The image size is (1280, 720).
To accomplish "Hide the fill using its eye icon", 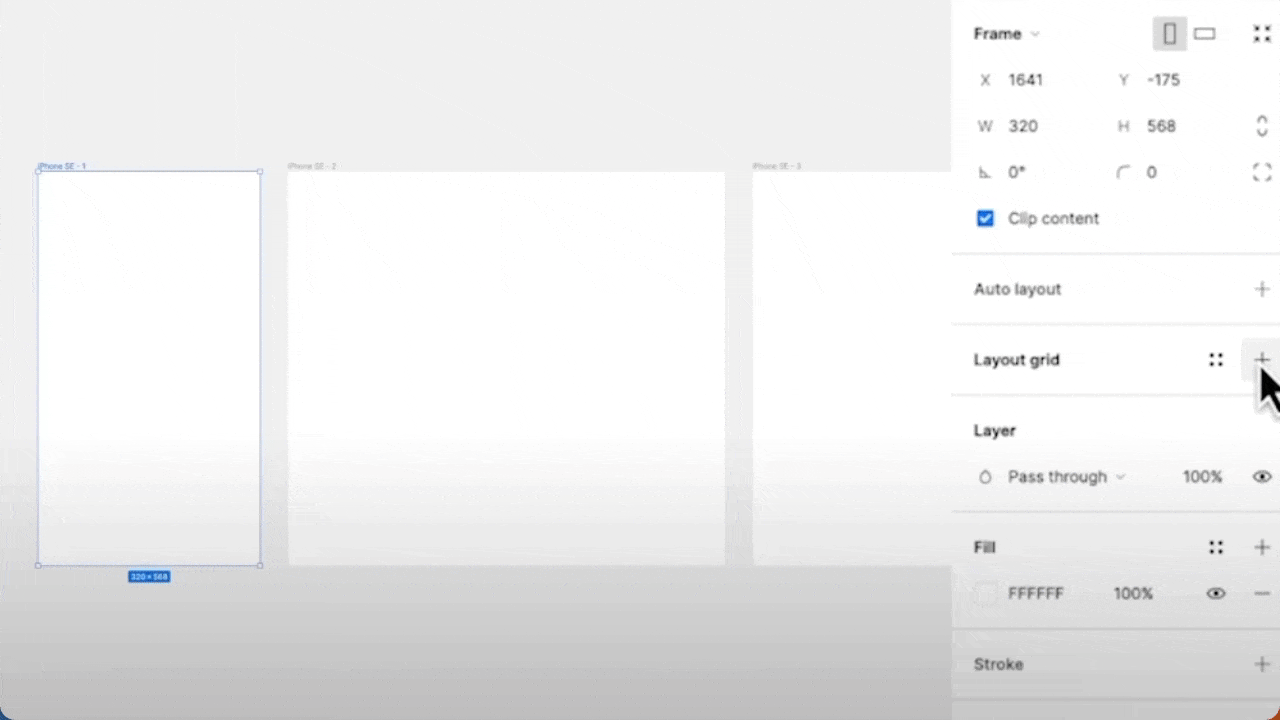I will 1216,593.
